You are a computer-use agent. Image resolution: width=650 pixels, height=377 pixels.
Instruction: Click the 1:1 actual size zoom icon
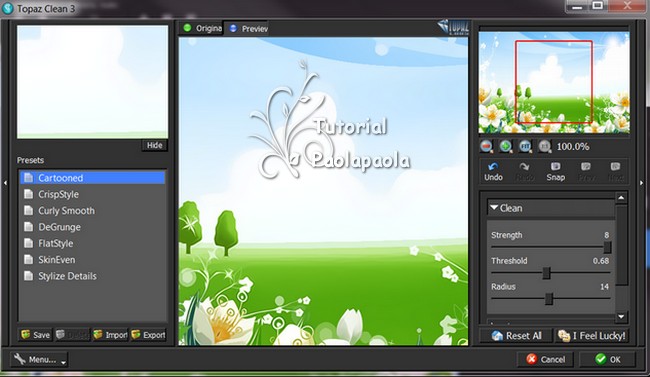544,146
